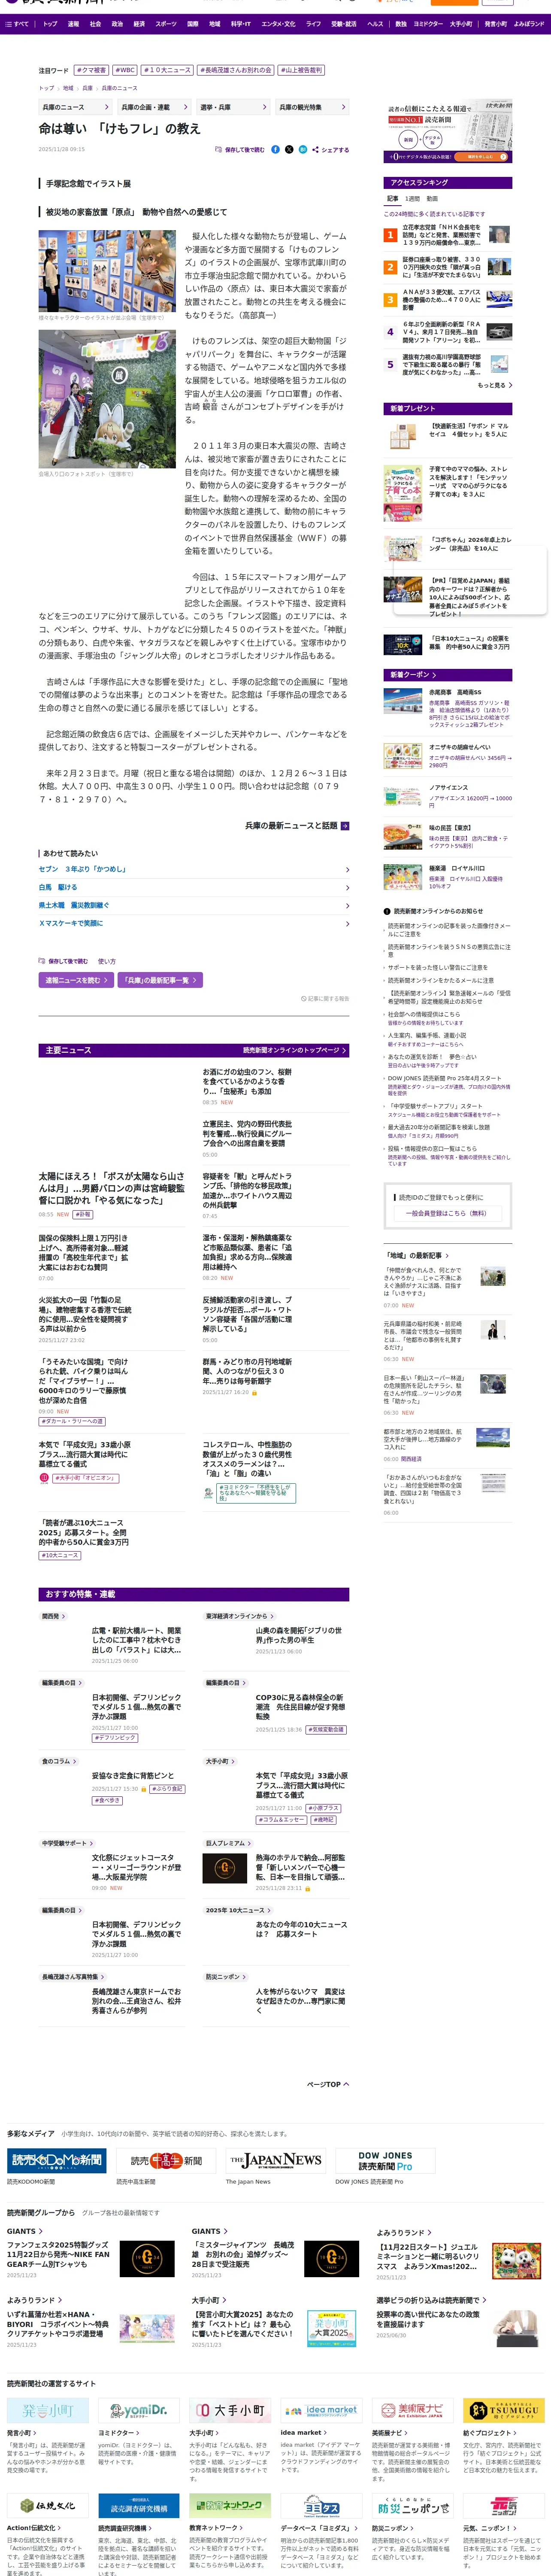Image resolution: width=551 pixels, height=2576 pixels.
Task: Open the 美術展ナビ logo
Action: coord(412,2410)
